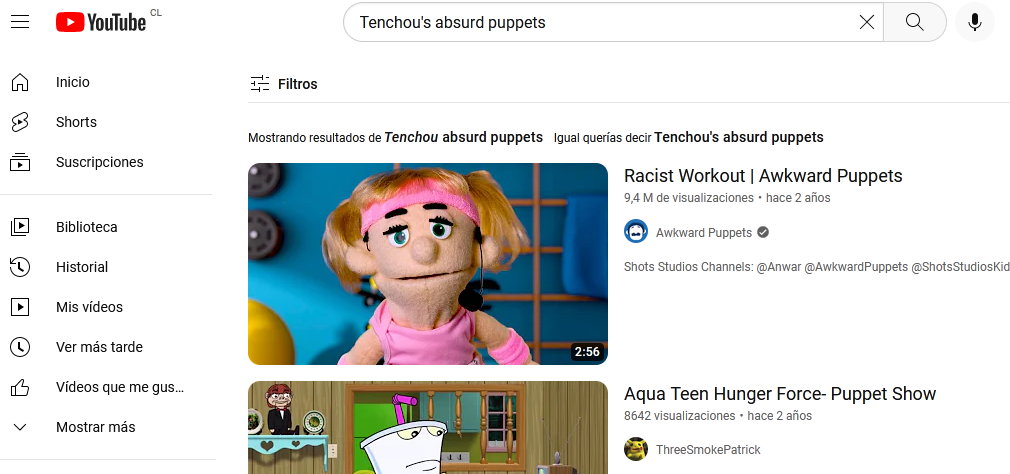Screen dimensions: 1010x474
Task: Click the Awkward Puppets verified badge
Action: pyautogui.click(x=763, y=232)
